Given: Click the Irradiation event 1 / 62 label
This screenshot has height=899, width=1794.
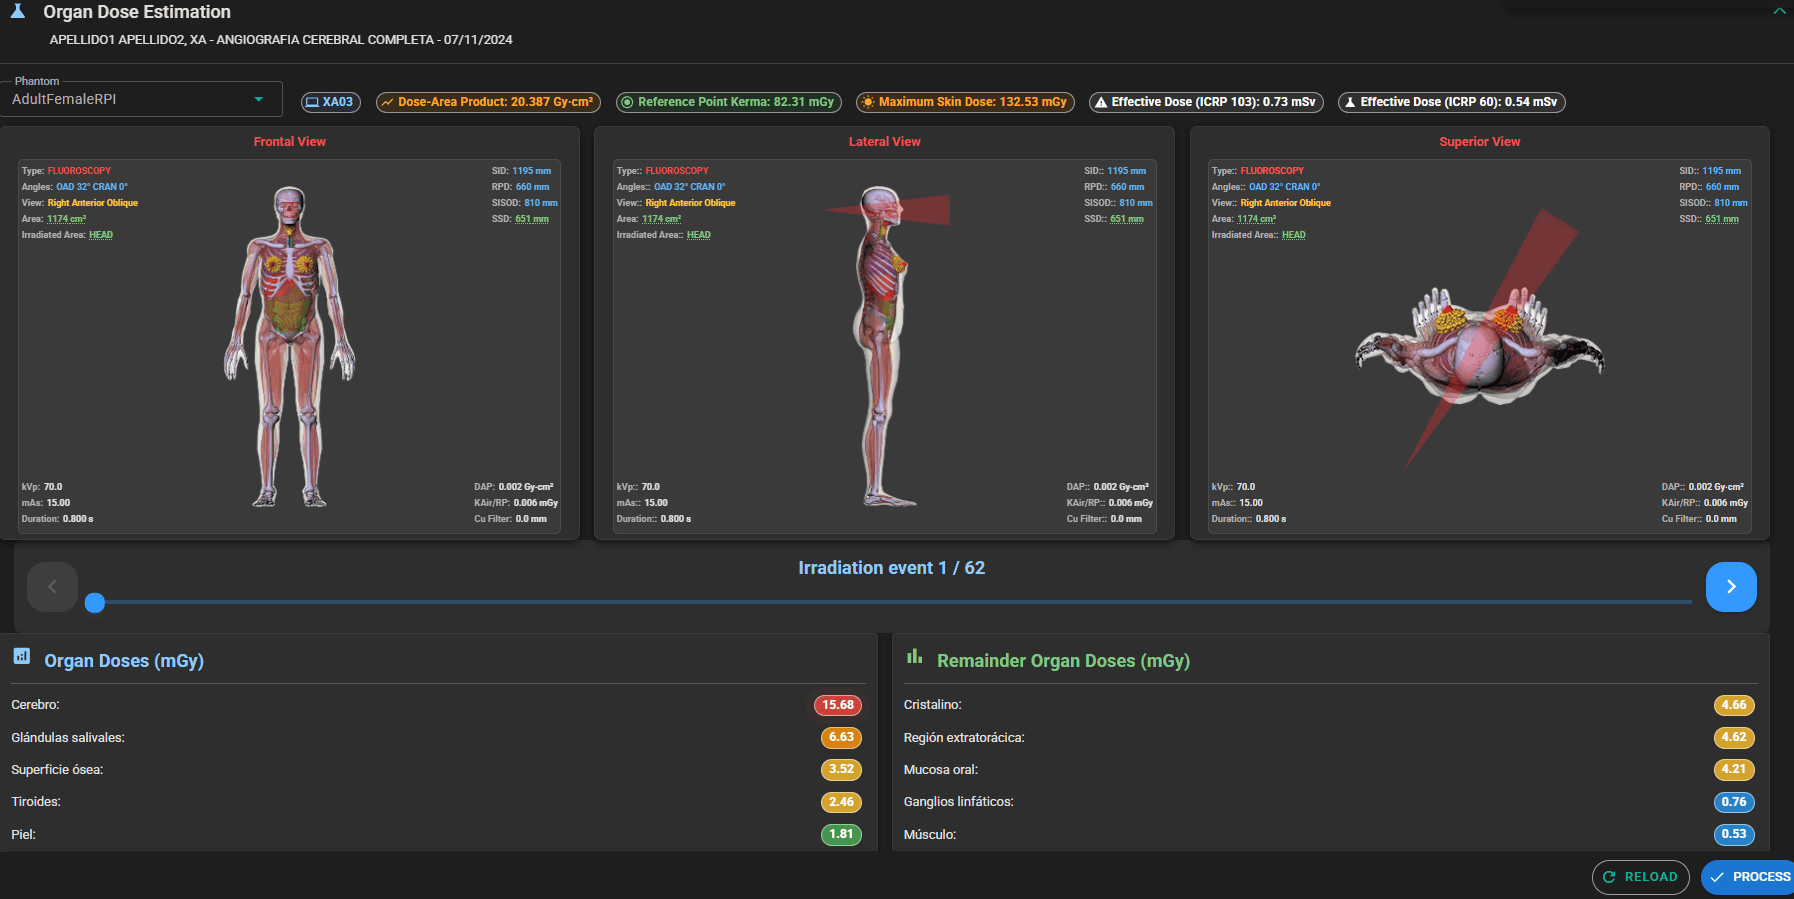Looking at the screenshot, I should click(x=892, y=568).
